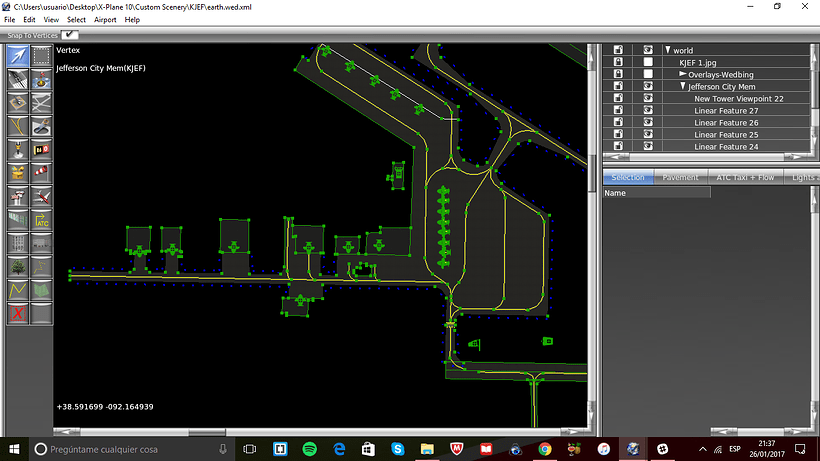Viewport: 820px width, 461px height.
Task: Select the KJEF 1.jpg row name
Action: tap(698, 63)
